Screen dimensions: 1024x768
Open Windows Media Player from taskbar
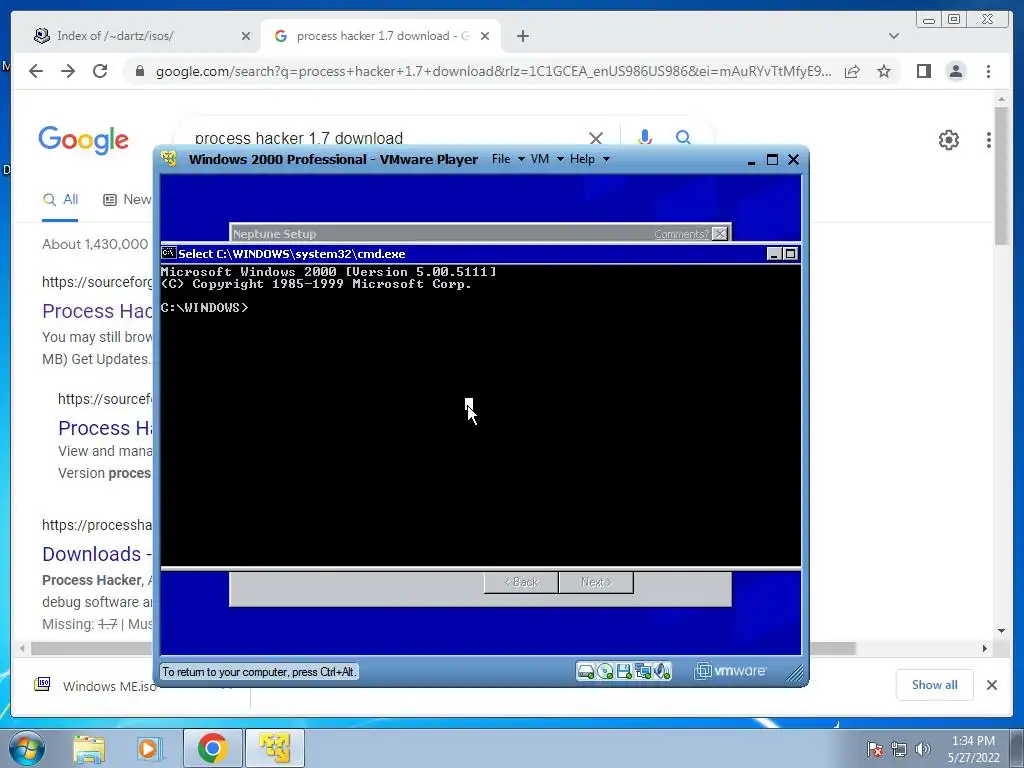149,748
